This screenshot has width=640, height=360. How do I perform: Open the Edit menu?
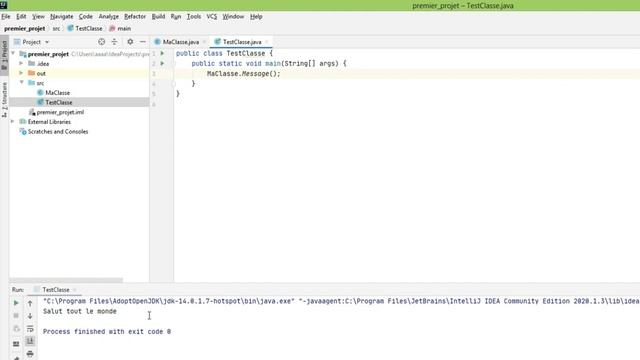tap(21, 17)
